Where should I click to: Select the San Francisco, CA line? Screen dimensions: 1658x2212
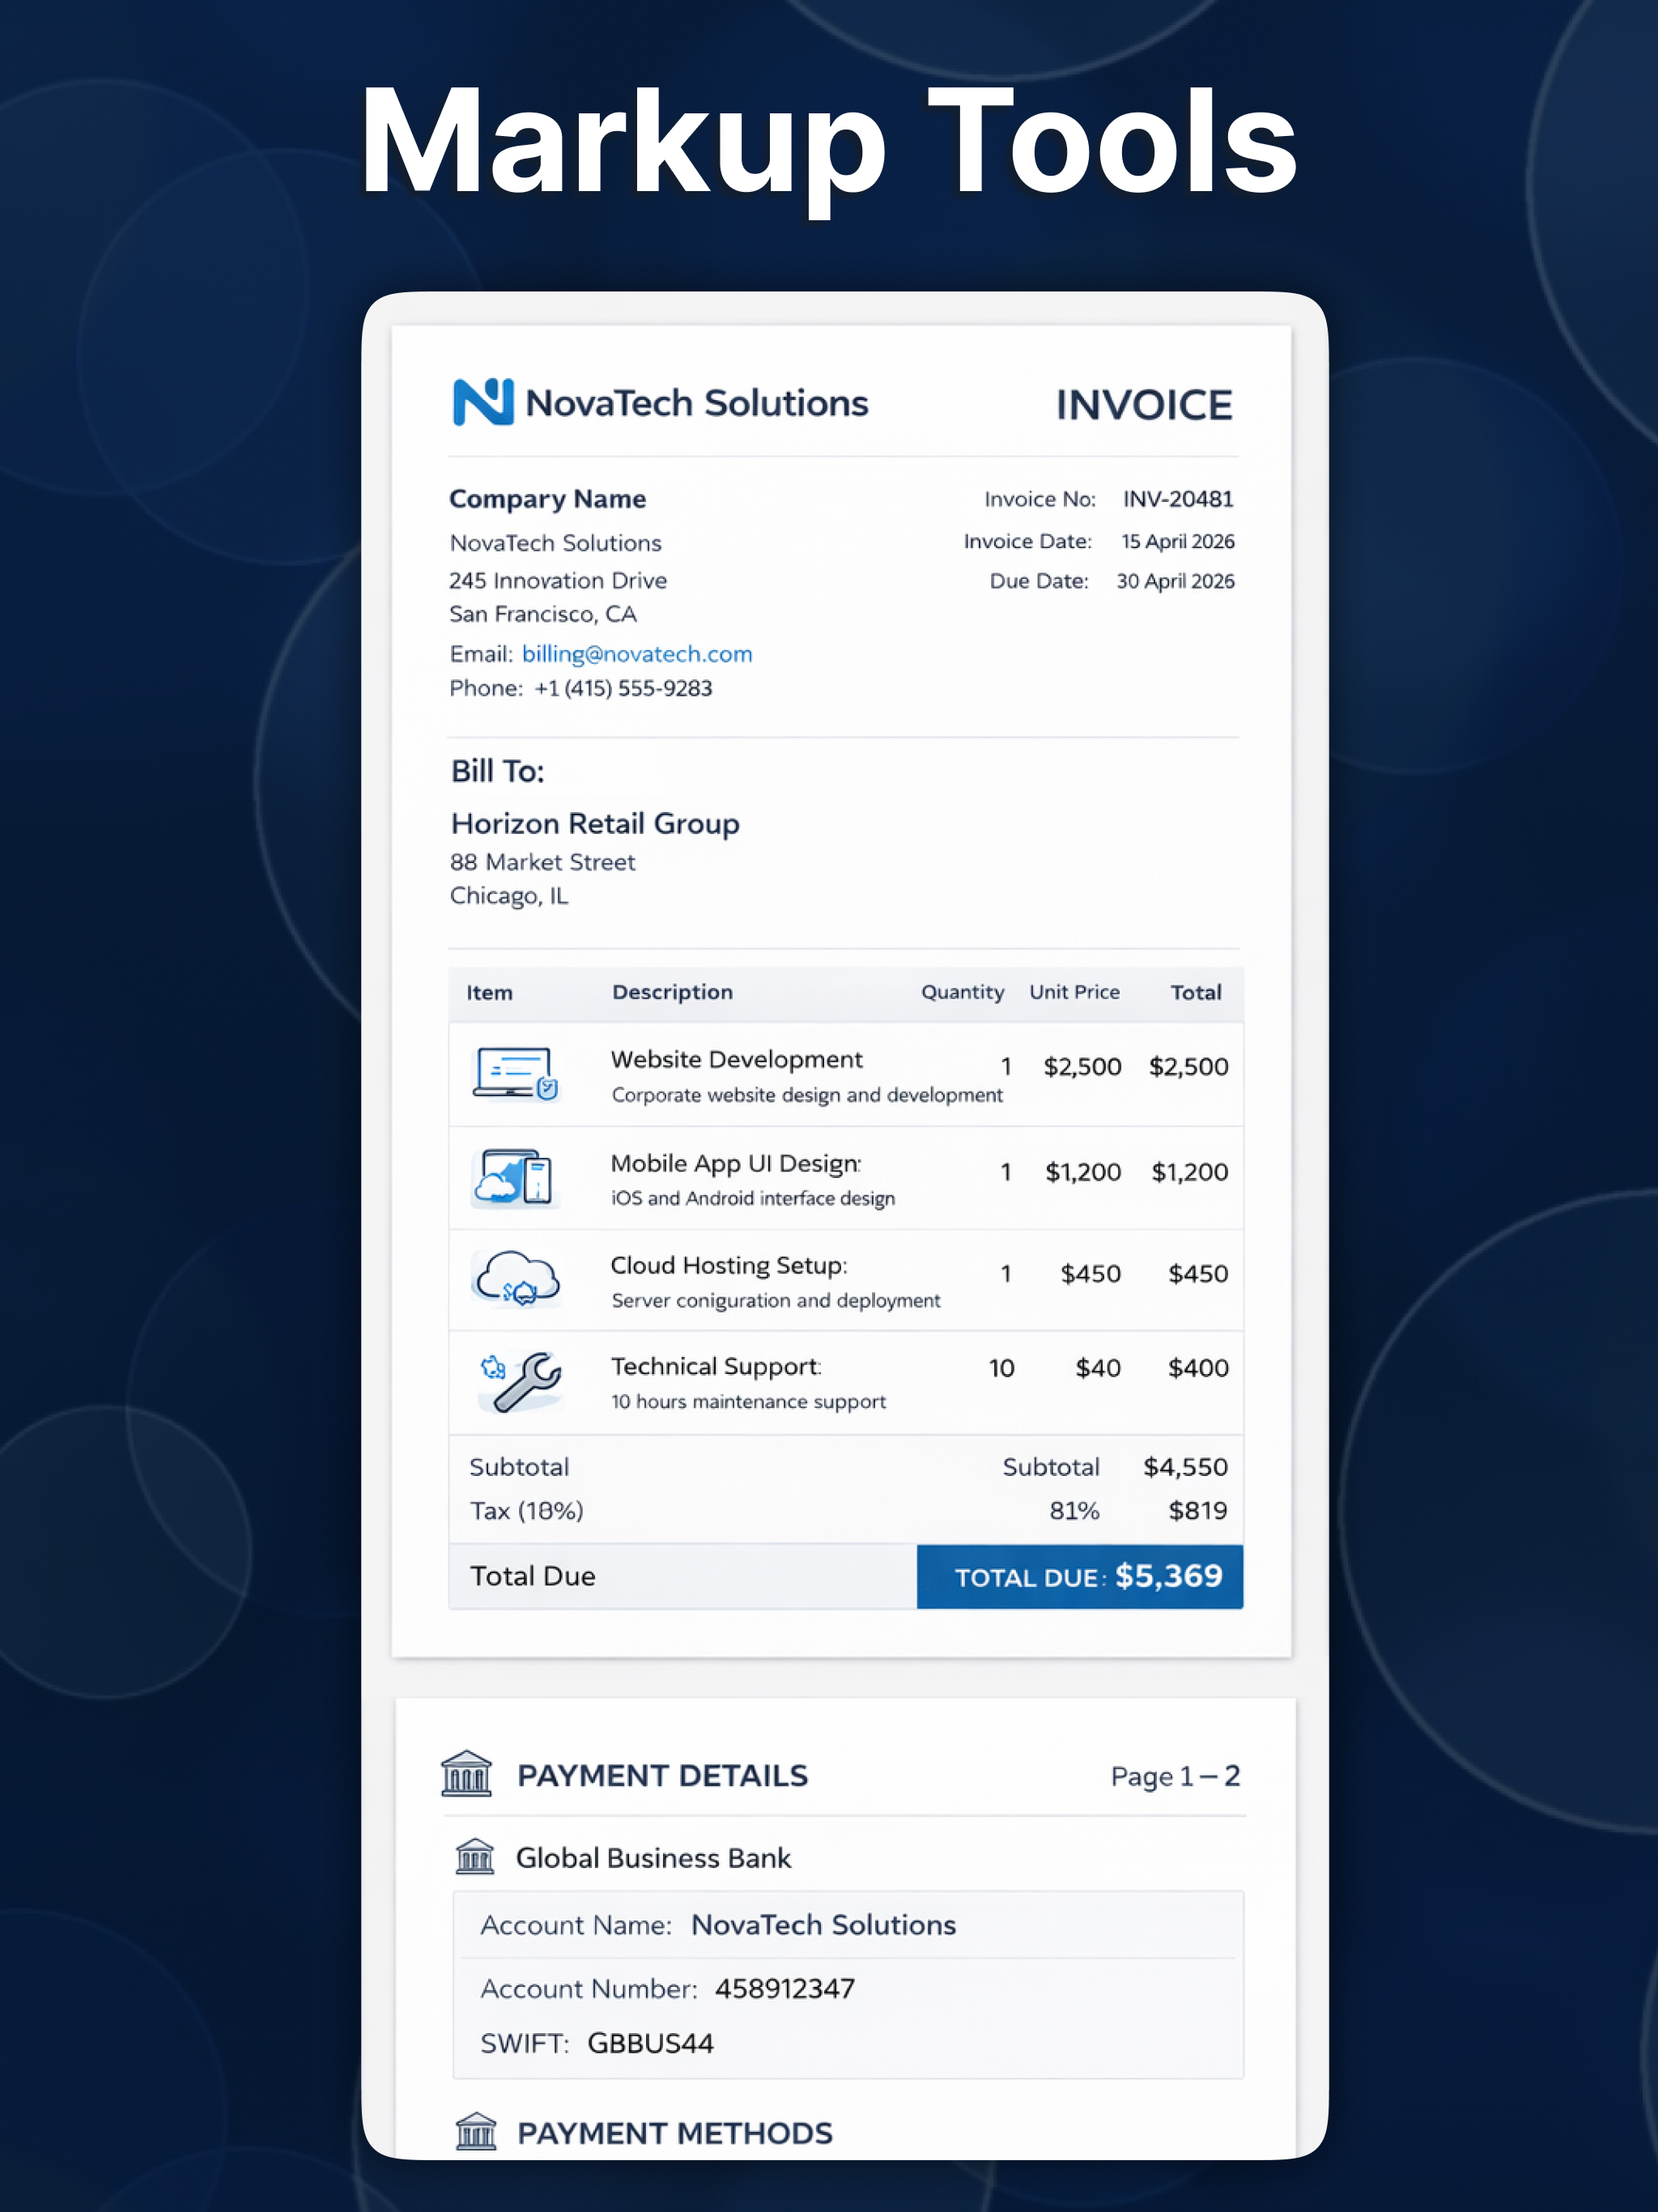pyautogui.click(x=543, y=614)
